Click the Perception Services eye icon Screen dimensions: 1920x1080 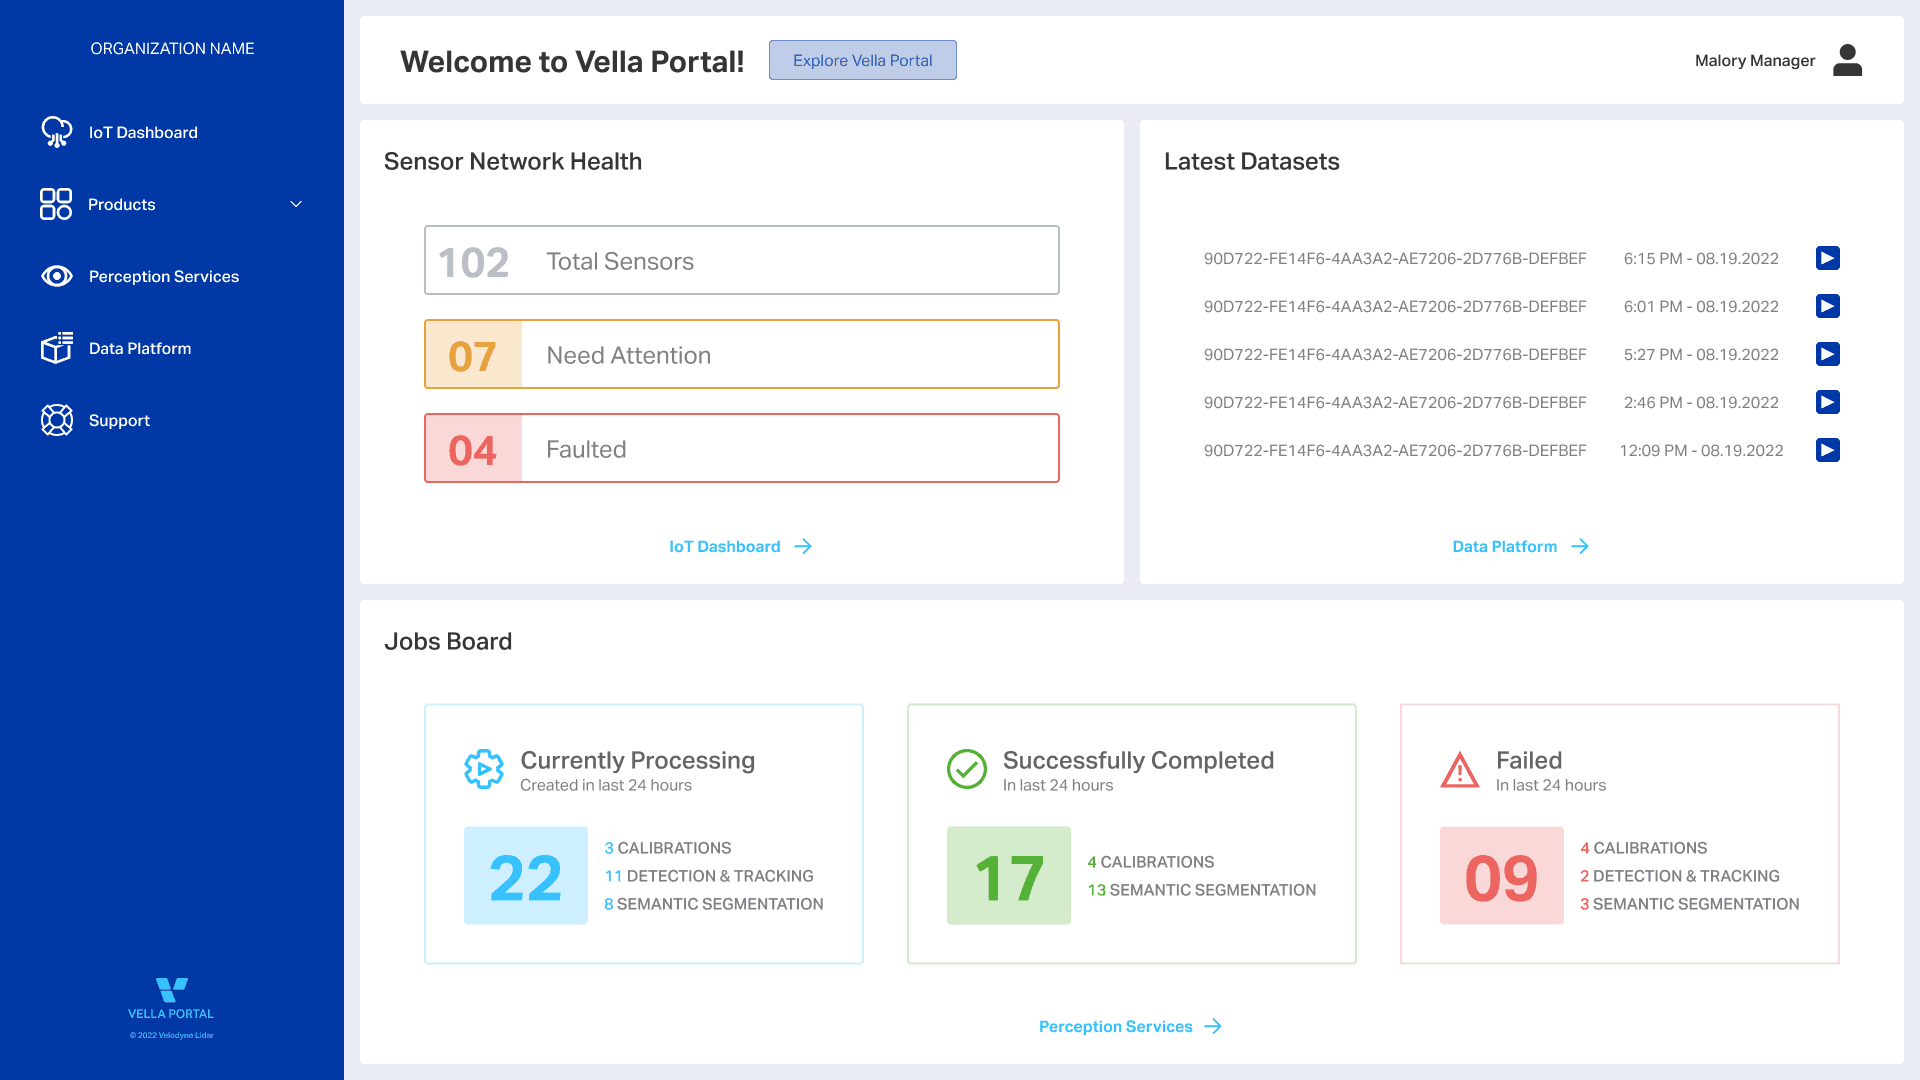click(x=56, y=276)
